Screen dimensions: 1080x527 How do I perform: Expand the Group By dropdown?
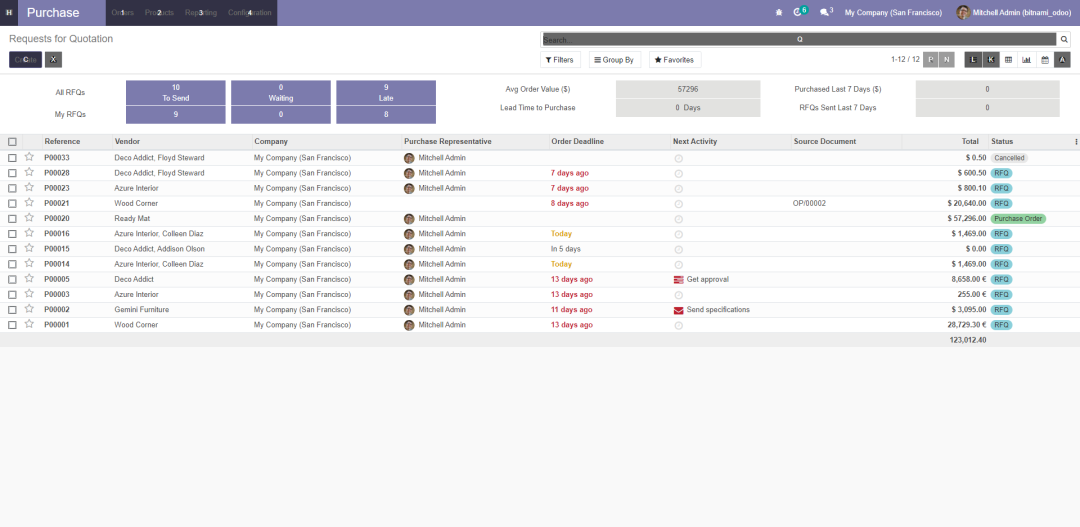coord(614,60)
